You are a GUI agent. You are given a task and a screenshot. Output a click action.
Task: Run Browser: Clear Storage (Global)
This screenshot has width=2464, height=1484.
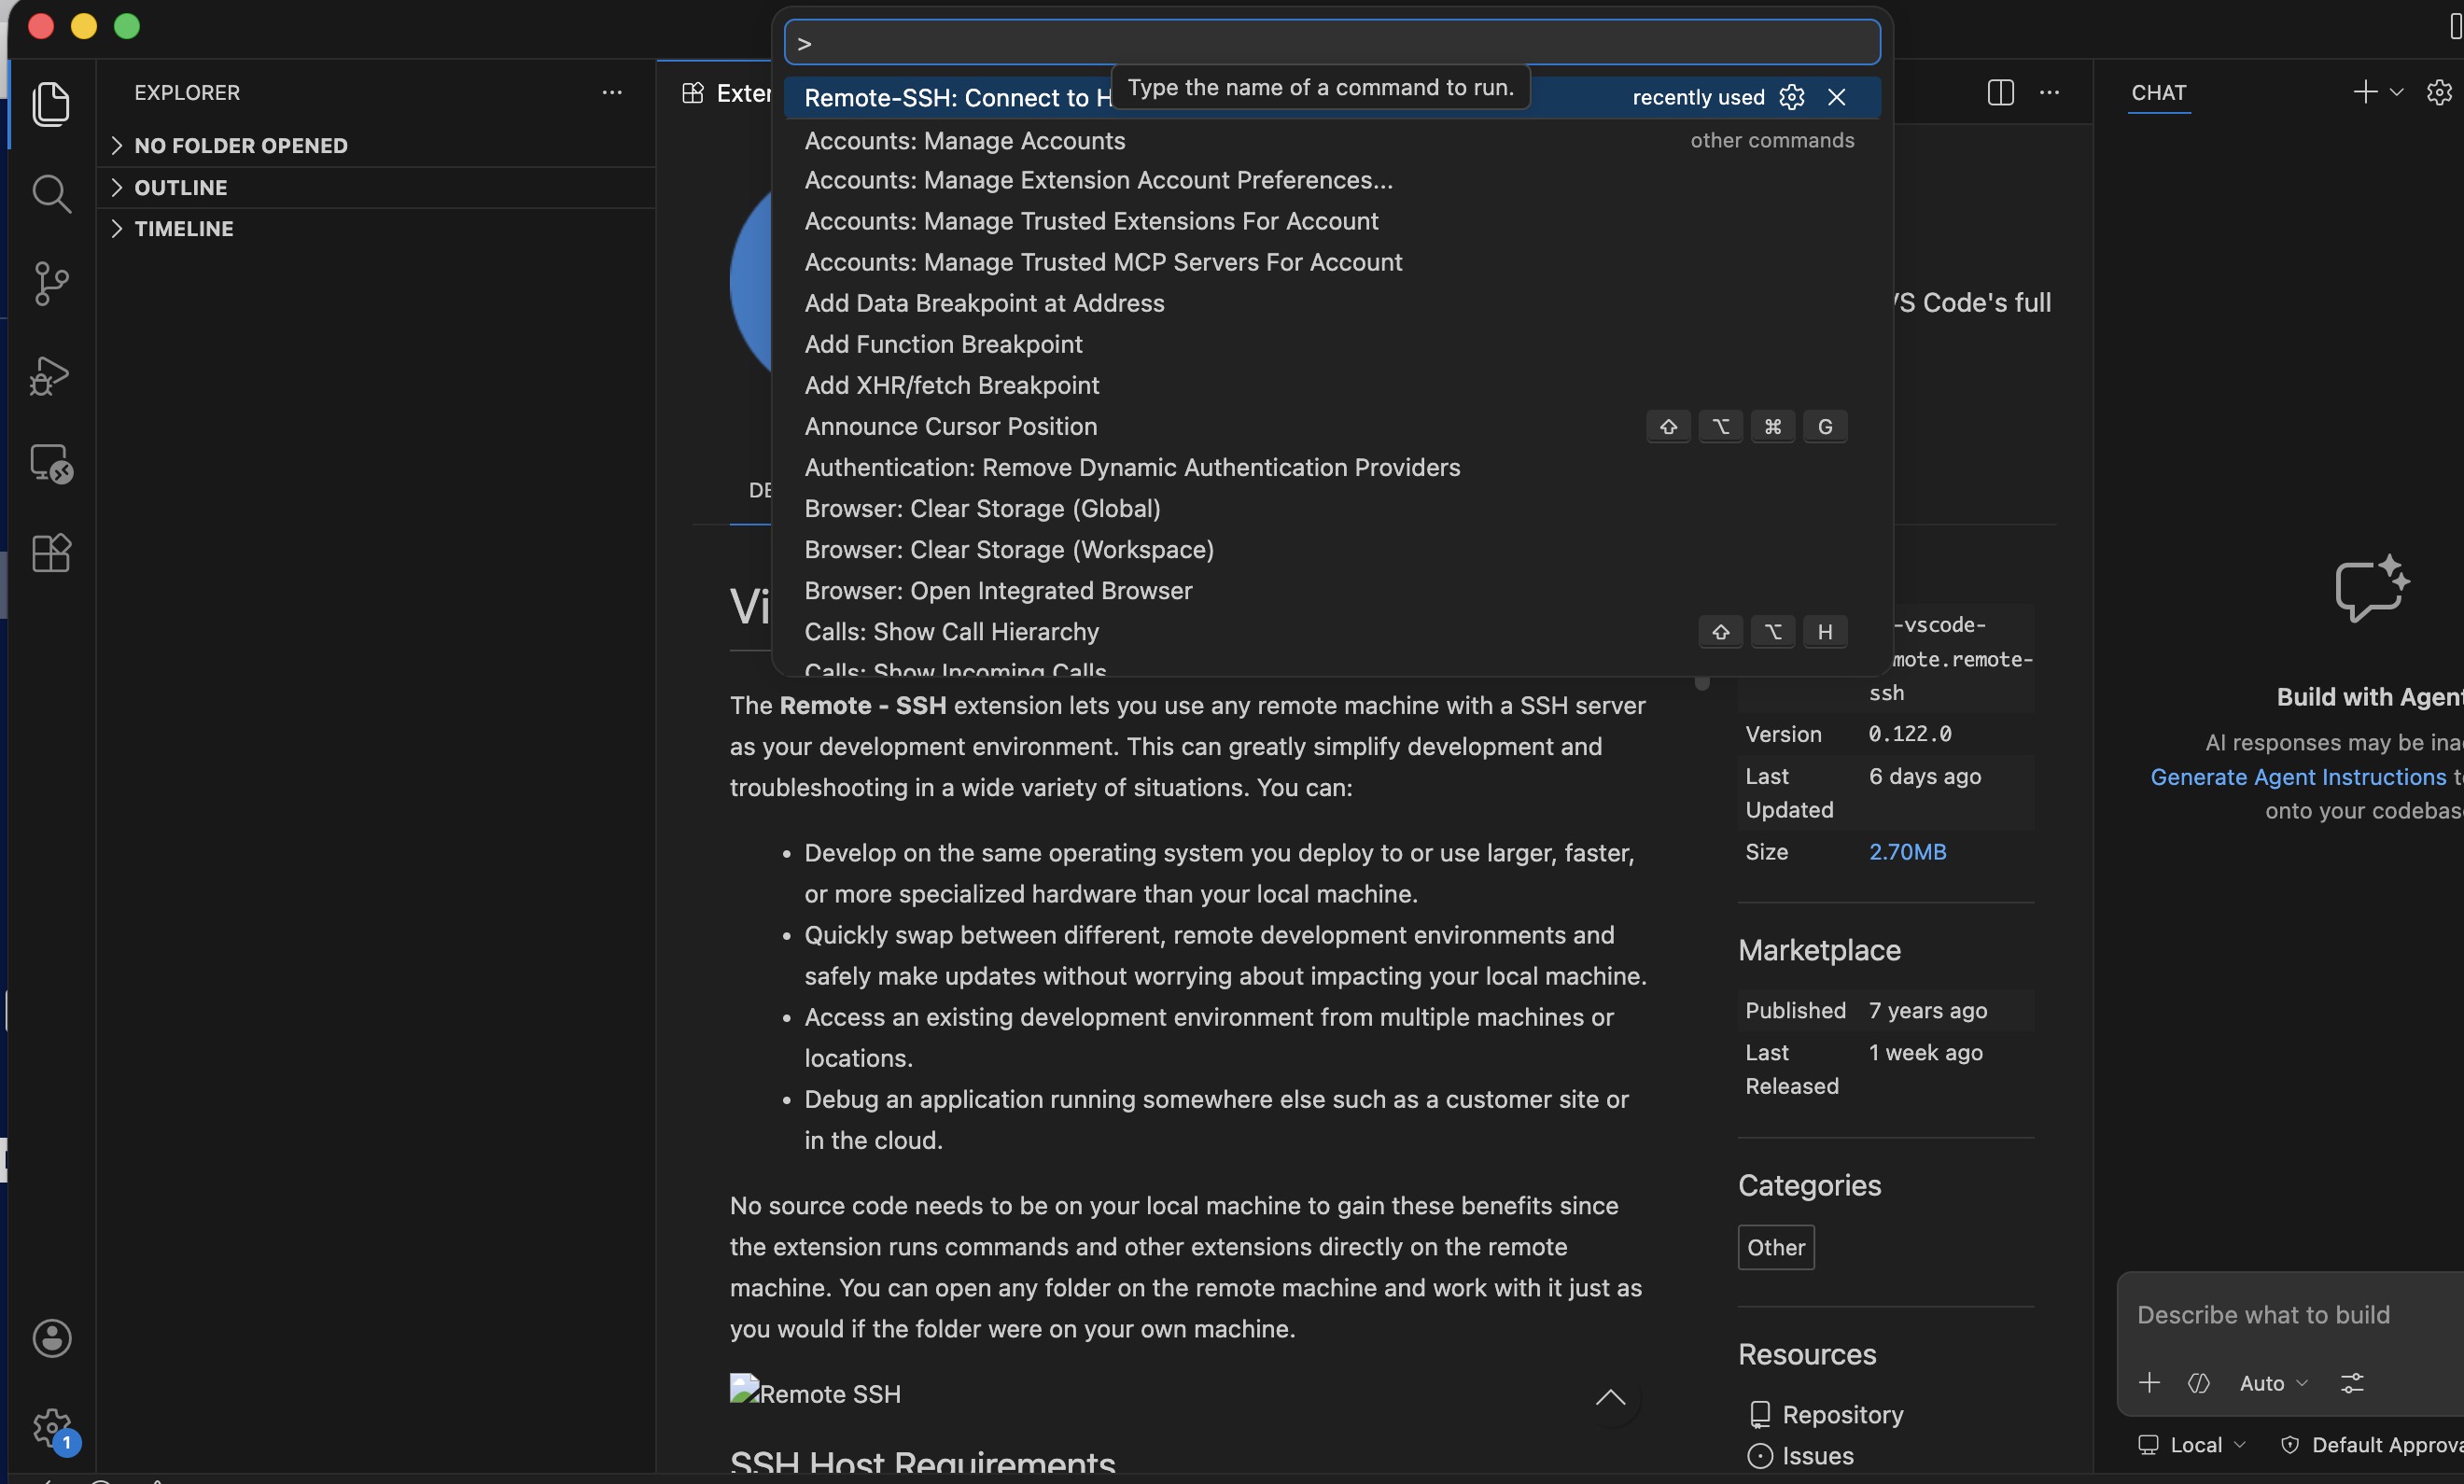(1332, 508)
